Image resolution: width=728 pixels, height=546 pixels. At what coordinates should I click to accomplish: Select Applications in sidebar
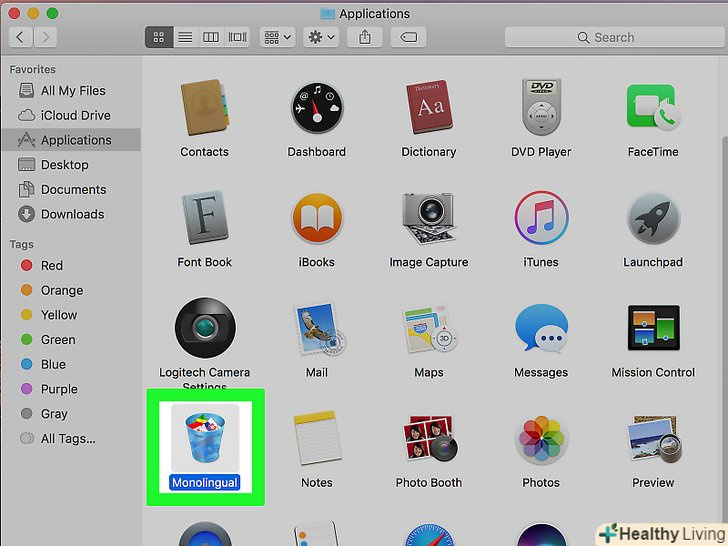pyautogui.click(x=71, y=140)
